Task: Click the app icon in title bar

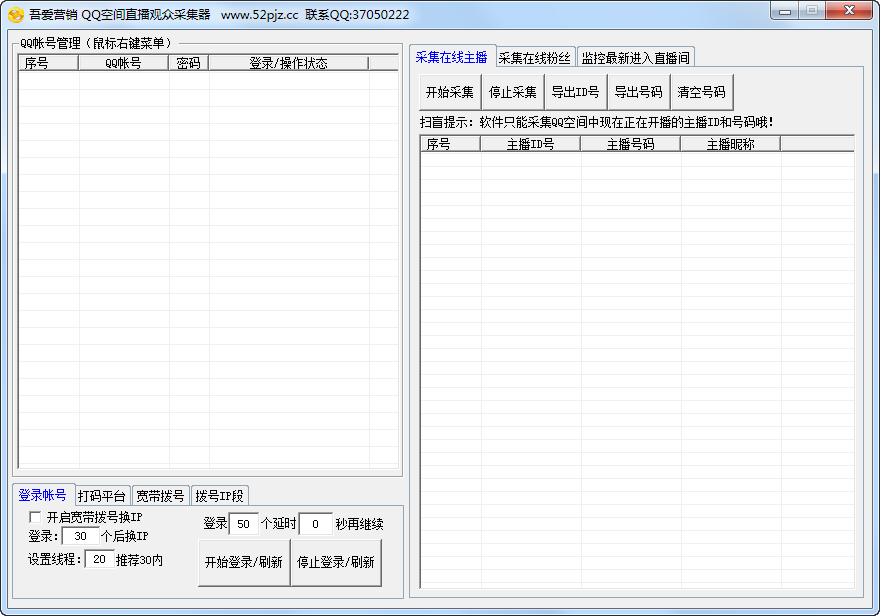Action: 15,15
